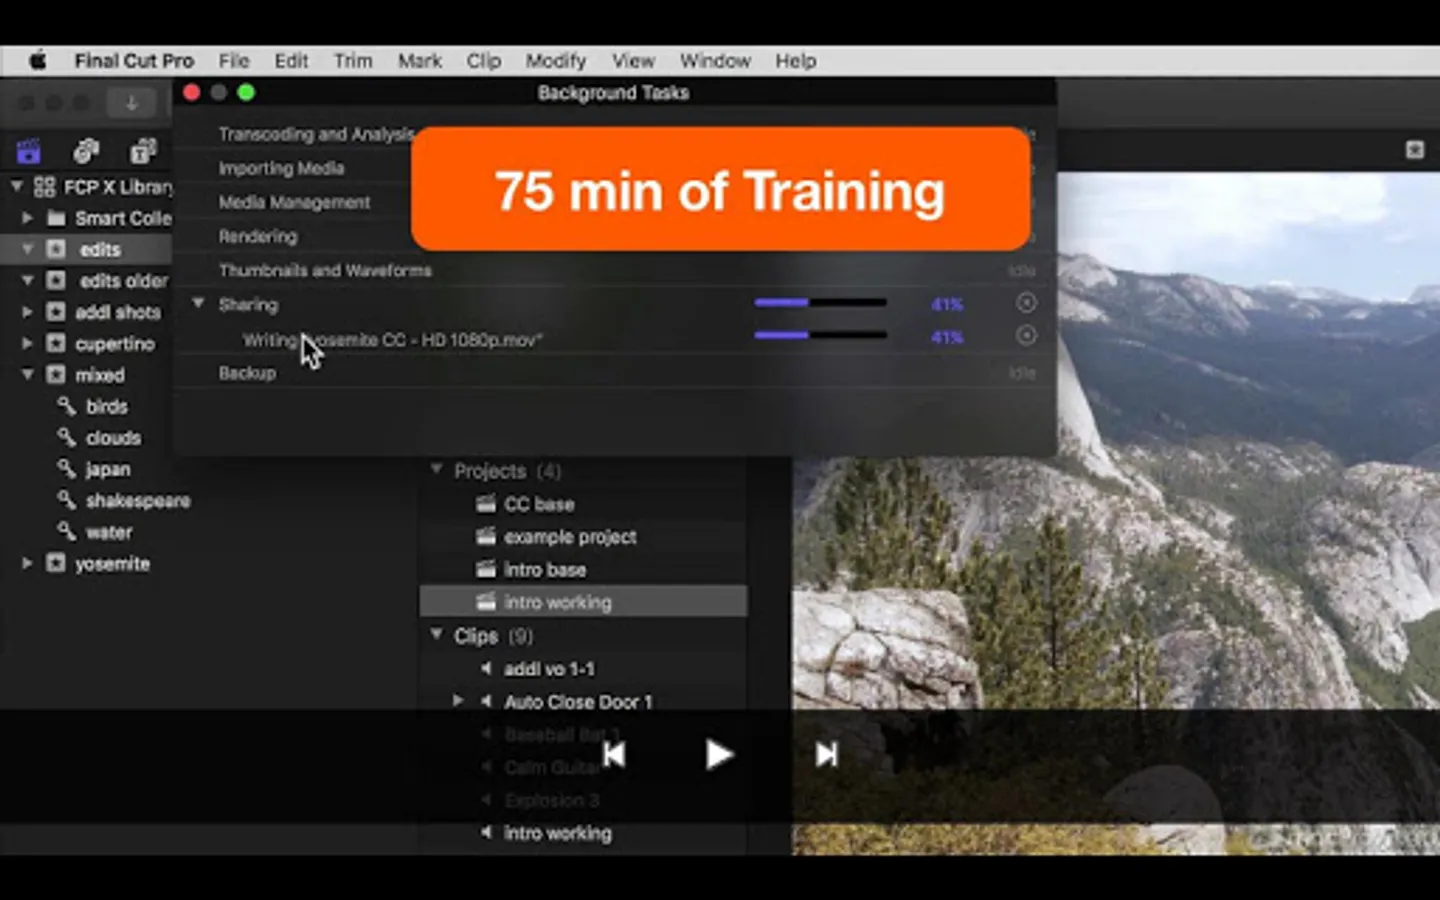Expand the yosemite event
This screenshot has width=1440, height=900.
(27, 563)
